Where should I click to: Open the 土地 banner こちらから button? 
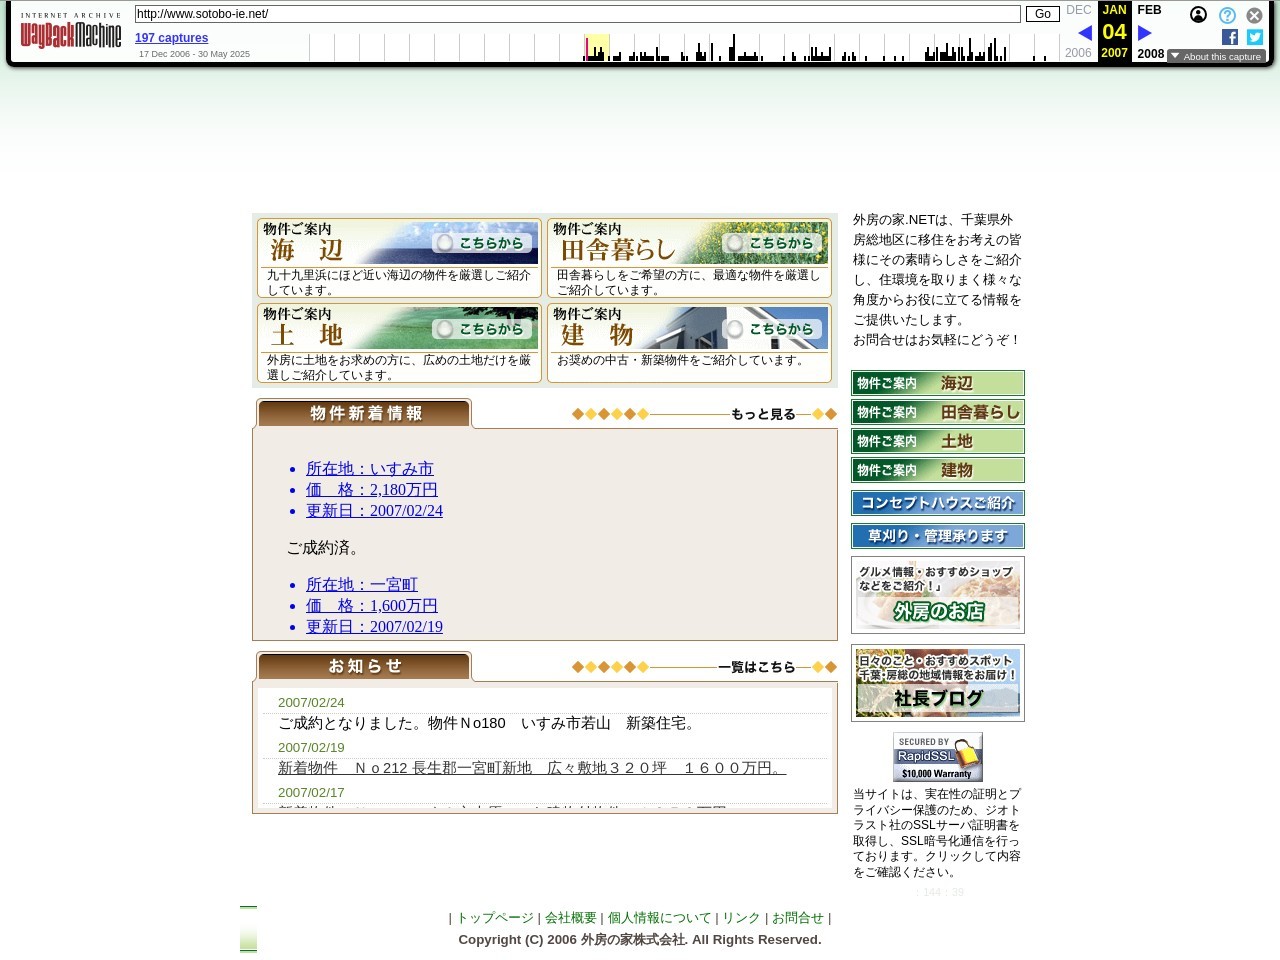point(484,329)
